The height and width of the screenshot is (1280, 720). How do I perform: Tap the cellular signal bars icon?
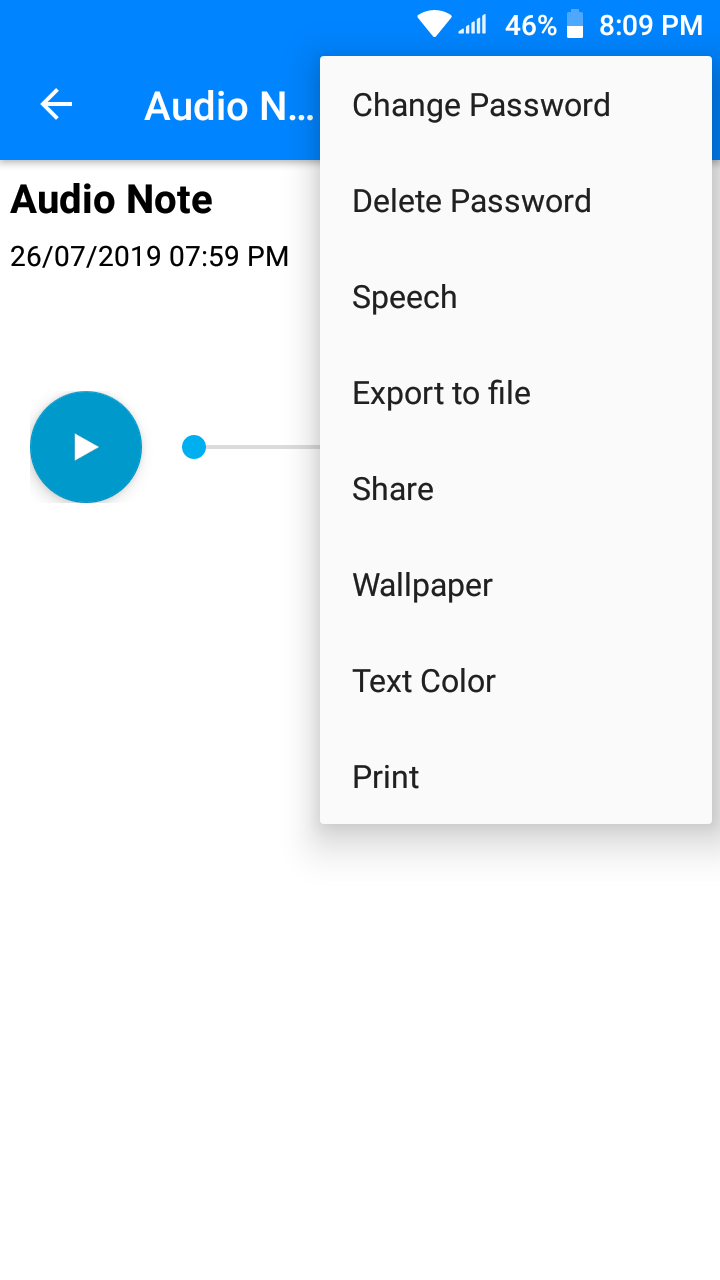pos(473,25)
